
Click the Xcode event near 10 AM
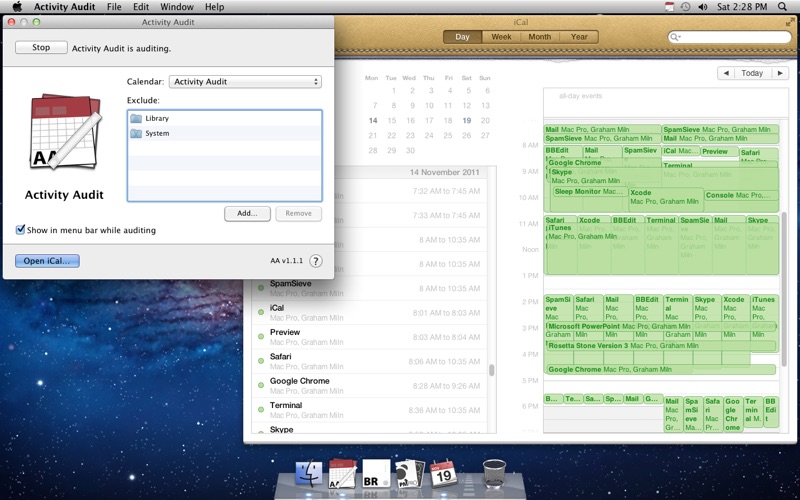pos(666,197)
